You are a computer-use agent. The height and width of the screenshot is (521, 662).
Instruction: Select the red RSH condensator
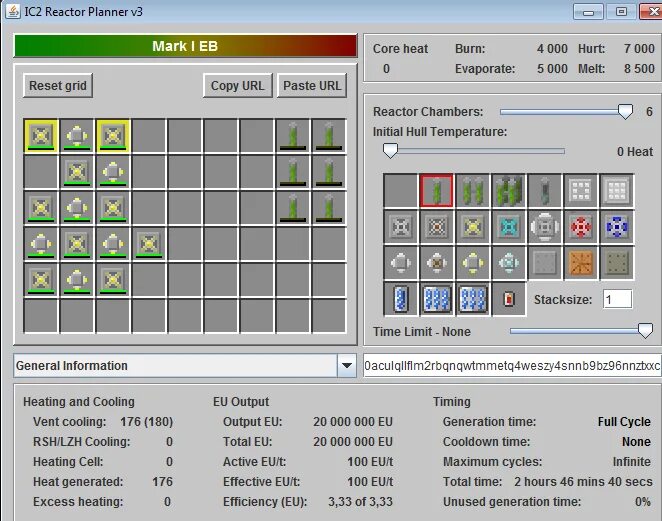(581, 227)
